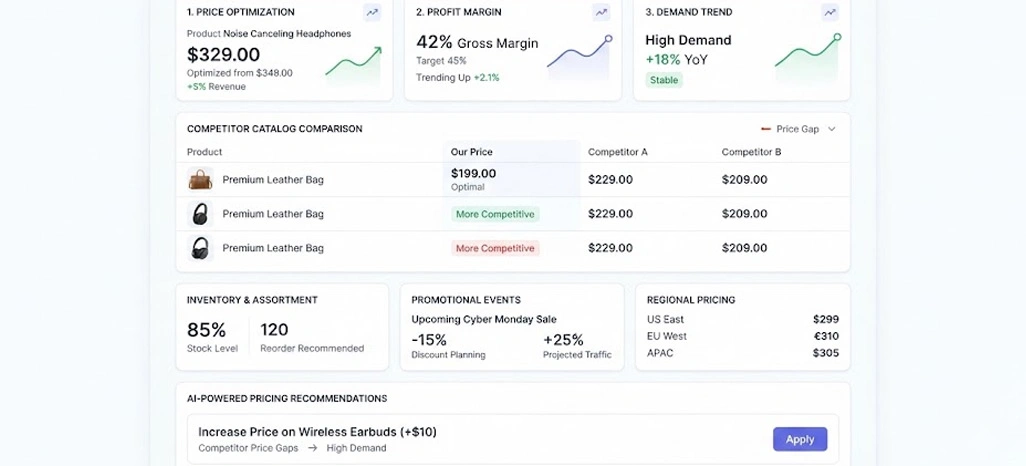Open the Profit Margin trend icon
The width and height of the screenshot is (1026, 466).
click(x=601, y=12)
